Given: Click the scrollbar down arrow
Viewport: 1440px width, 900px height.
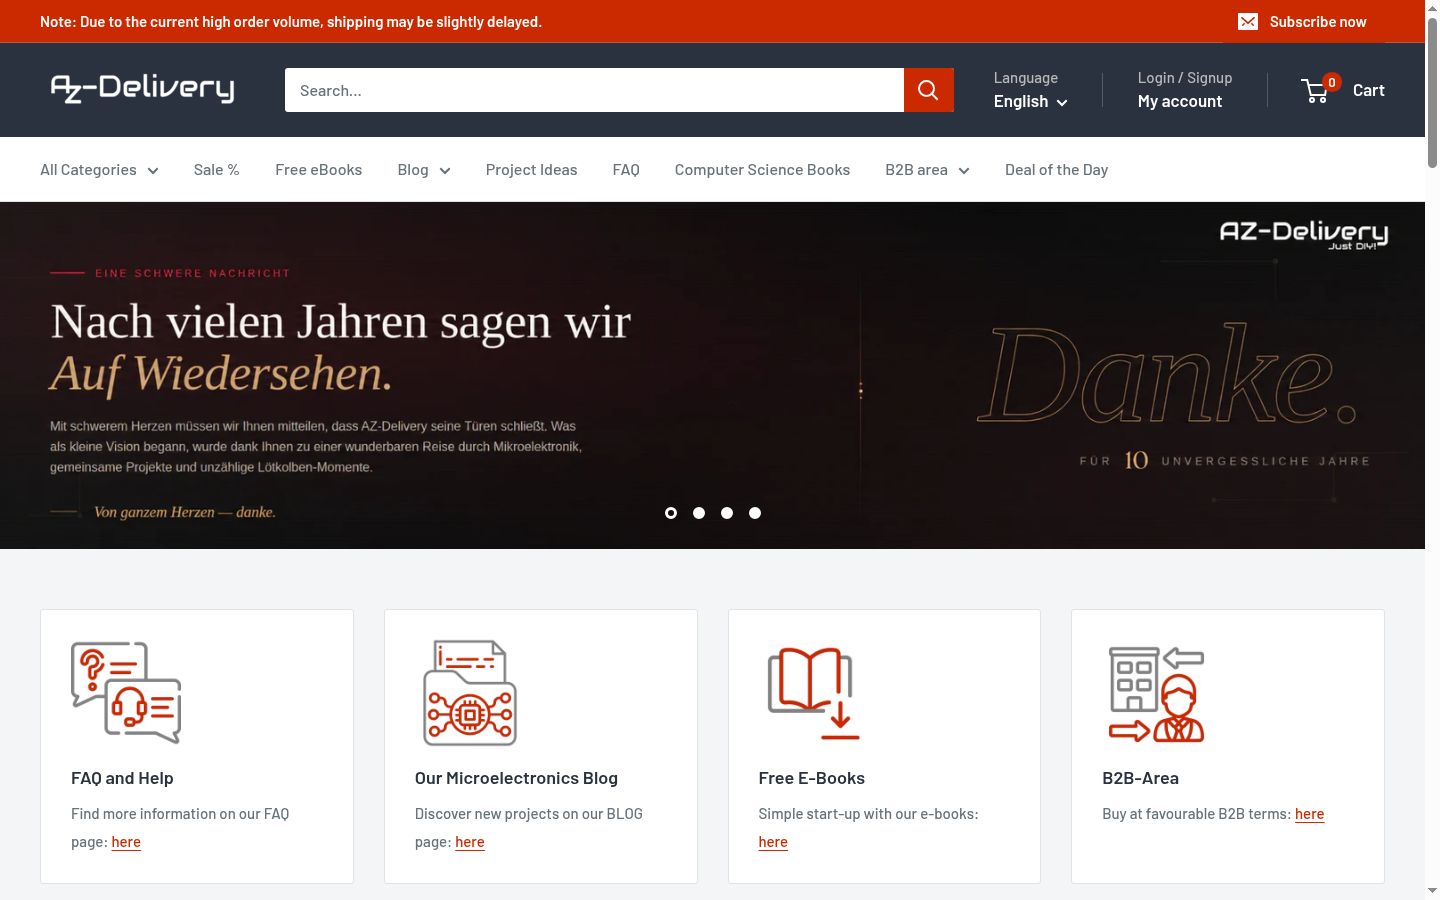Looking at the screenshot, I should (1432, 891).
